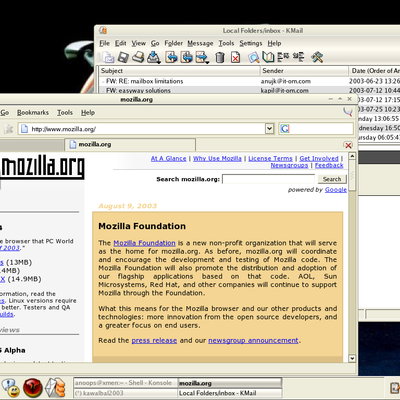
Task: Open the Tools menu in the browser
Action: 65,113
